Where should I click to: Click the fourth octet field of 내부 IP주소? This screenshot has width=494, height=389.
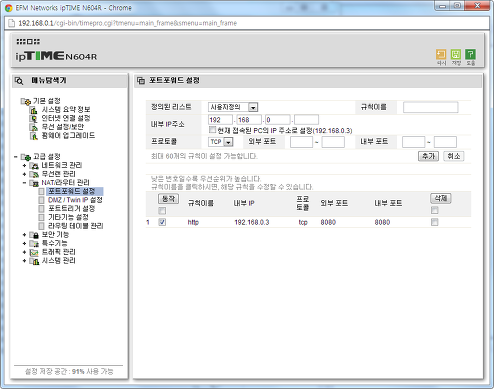pos(306,120)
